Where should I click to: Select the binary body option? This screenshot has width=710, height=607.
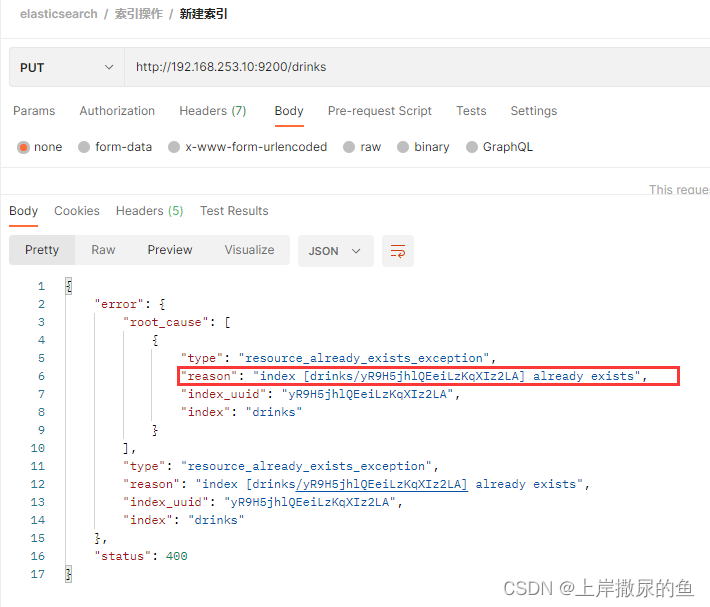click(x=423, y=147)
